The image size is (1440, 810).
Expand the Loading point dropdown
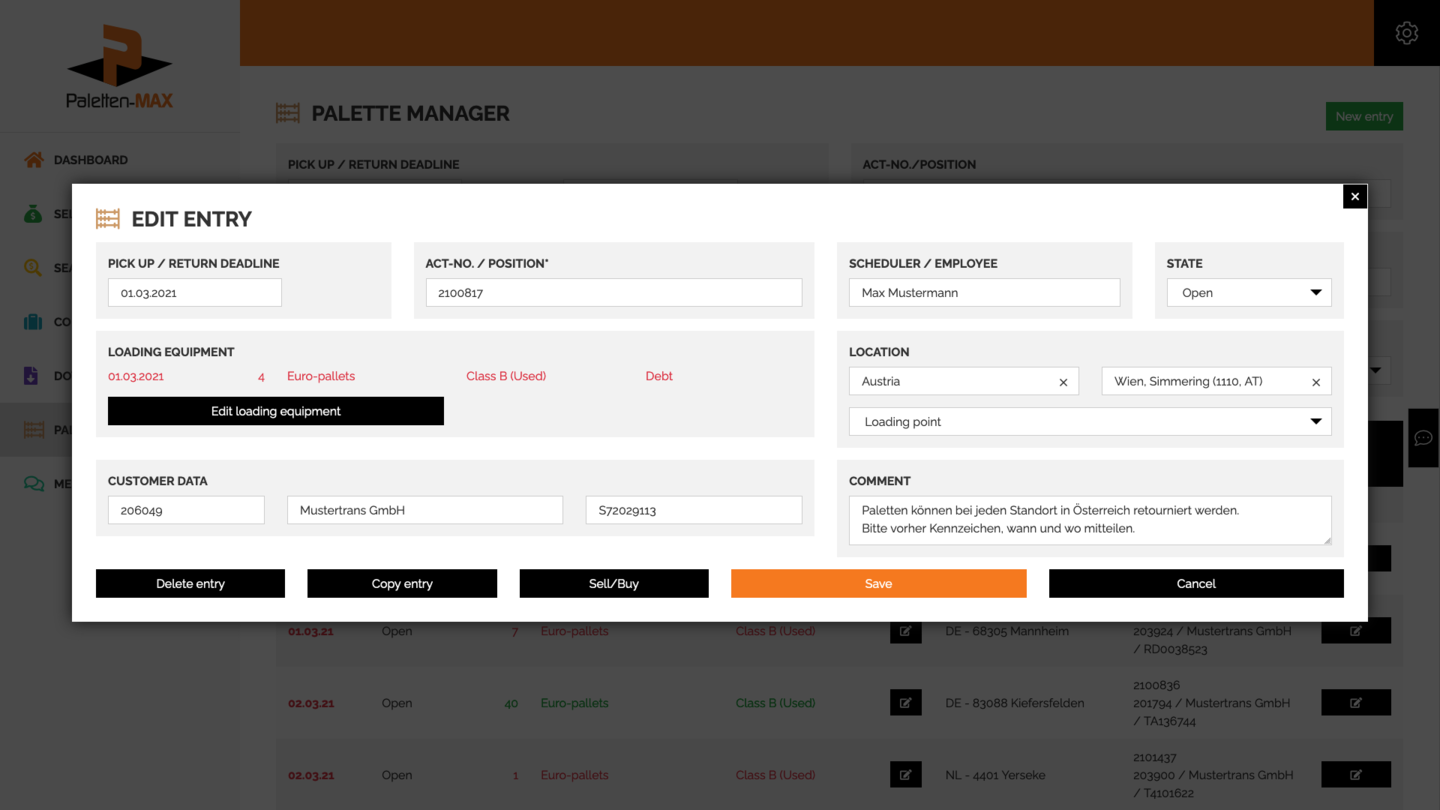click(1090, 422)
